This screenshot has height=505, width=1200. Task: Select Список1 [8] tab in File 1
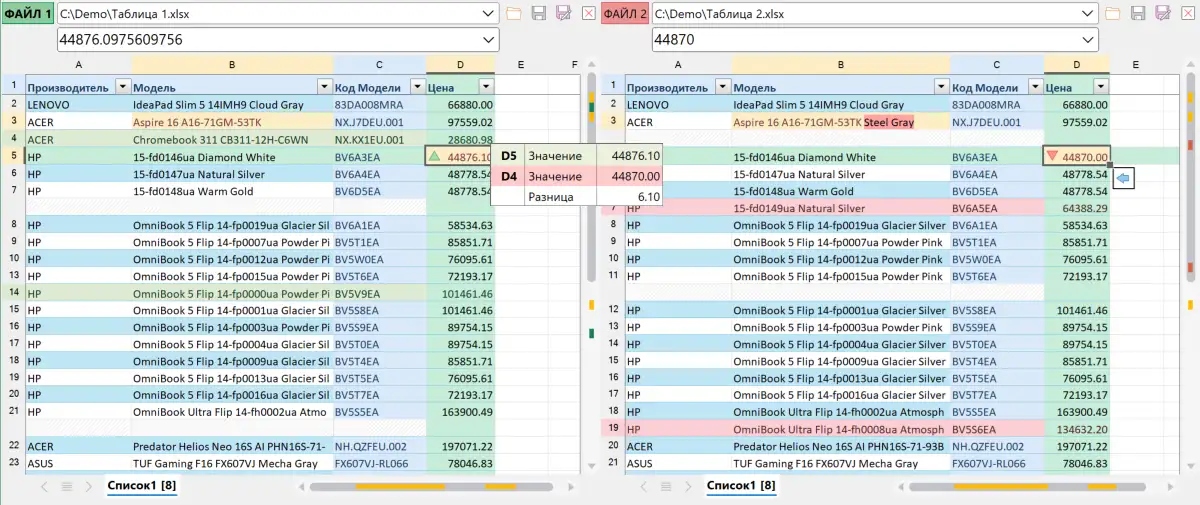142,486
